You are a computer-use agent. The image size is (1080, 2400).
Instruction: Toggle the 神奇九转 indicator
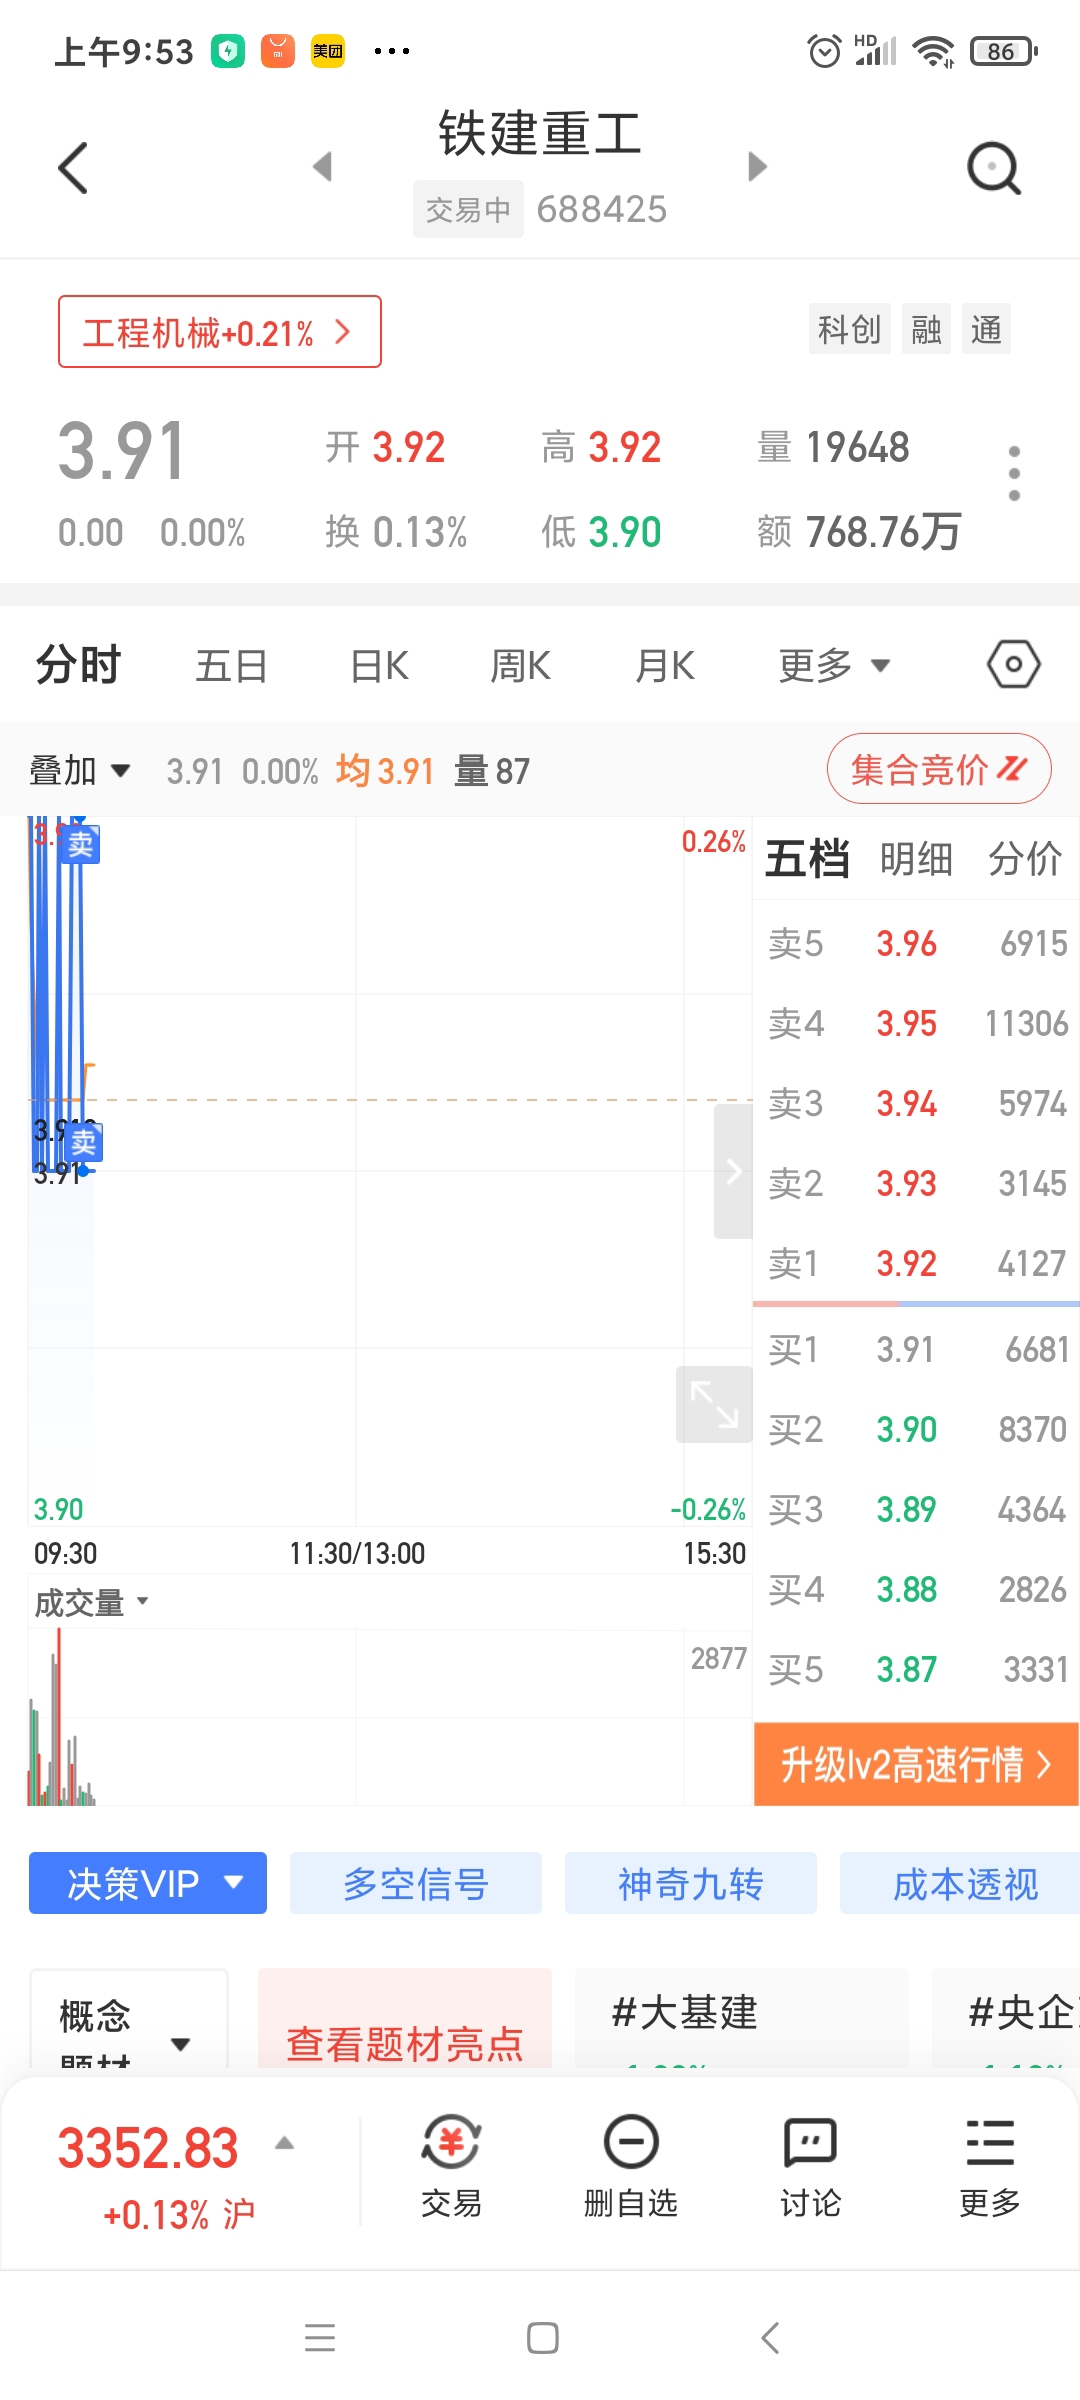691,1883
